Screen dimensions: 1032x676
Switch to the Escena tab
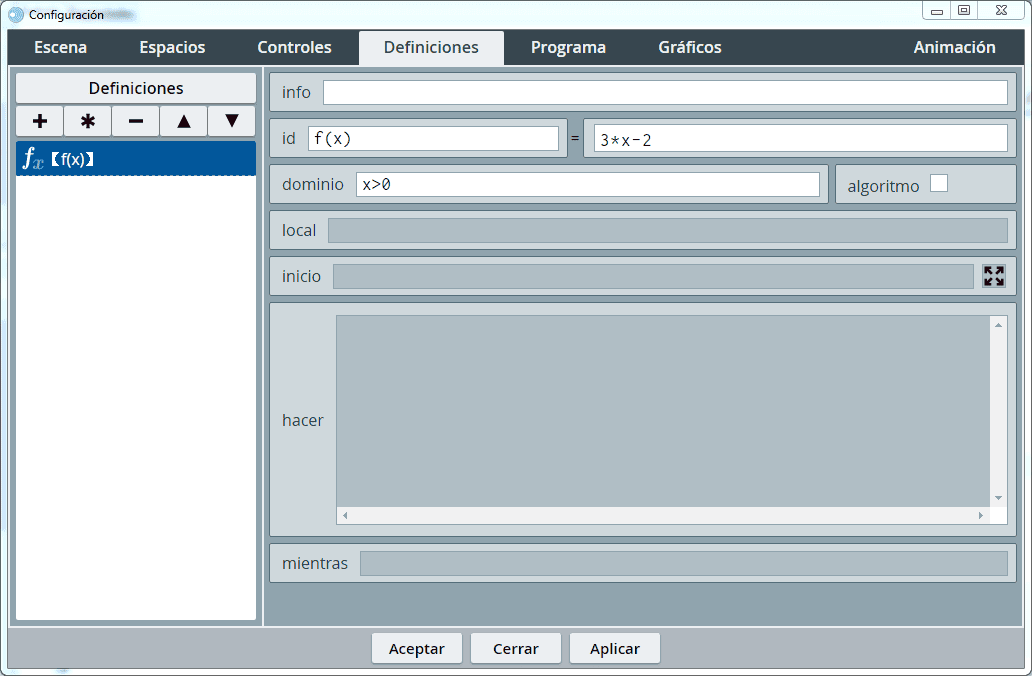point(60,48)
